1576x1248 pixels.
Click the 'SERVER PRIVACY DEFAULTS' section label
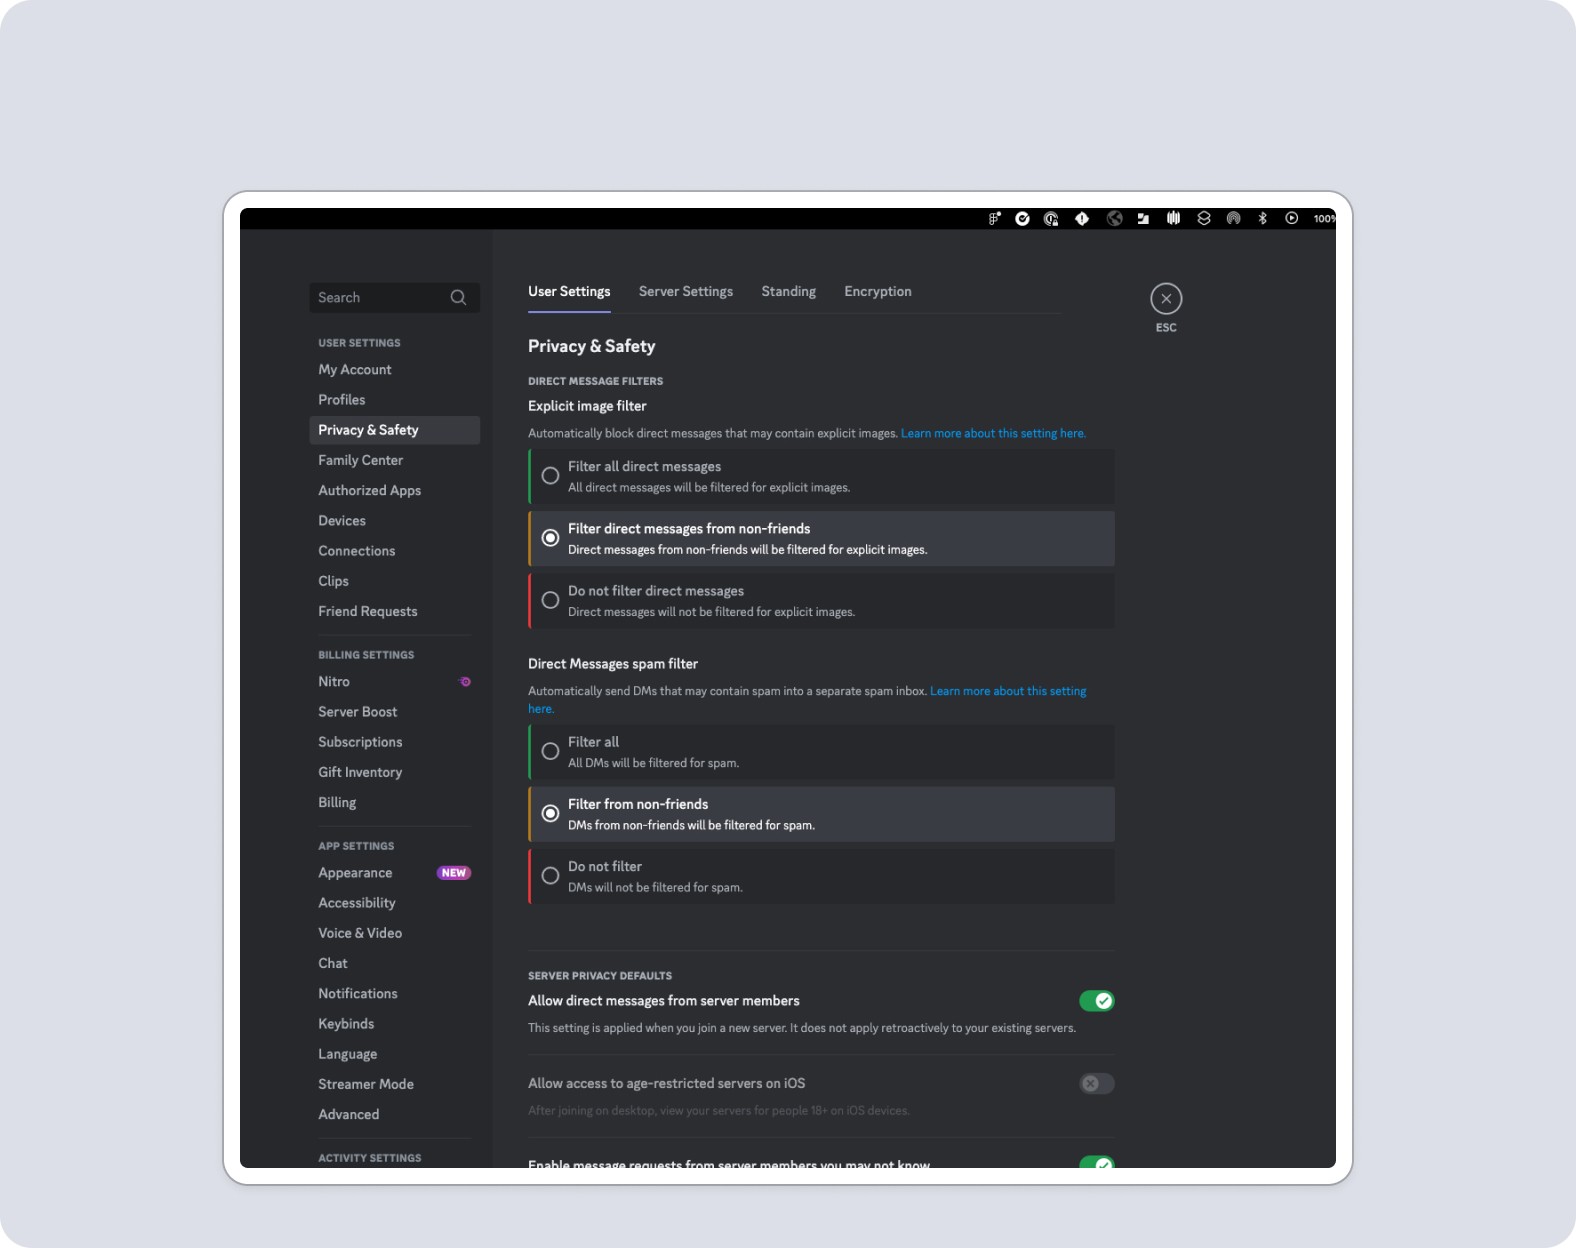point(600,976)
